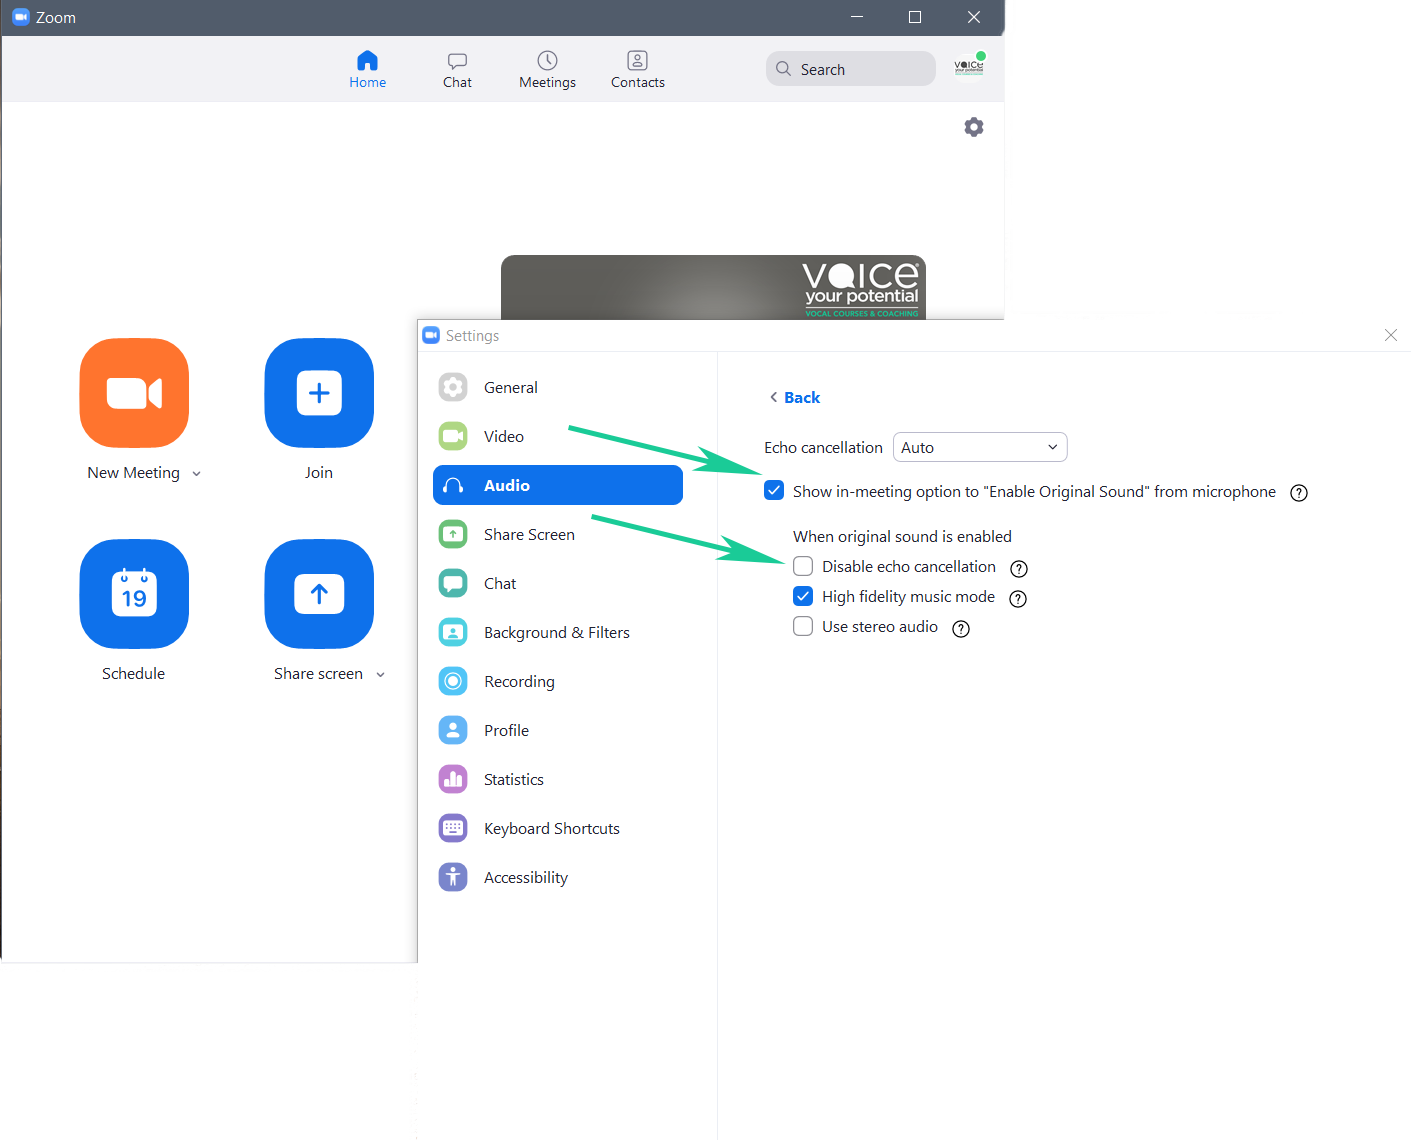Close the Settings window
Screen dimensions: 1411x1140
coord(1391,335)
